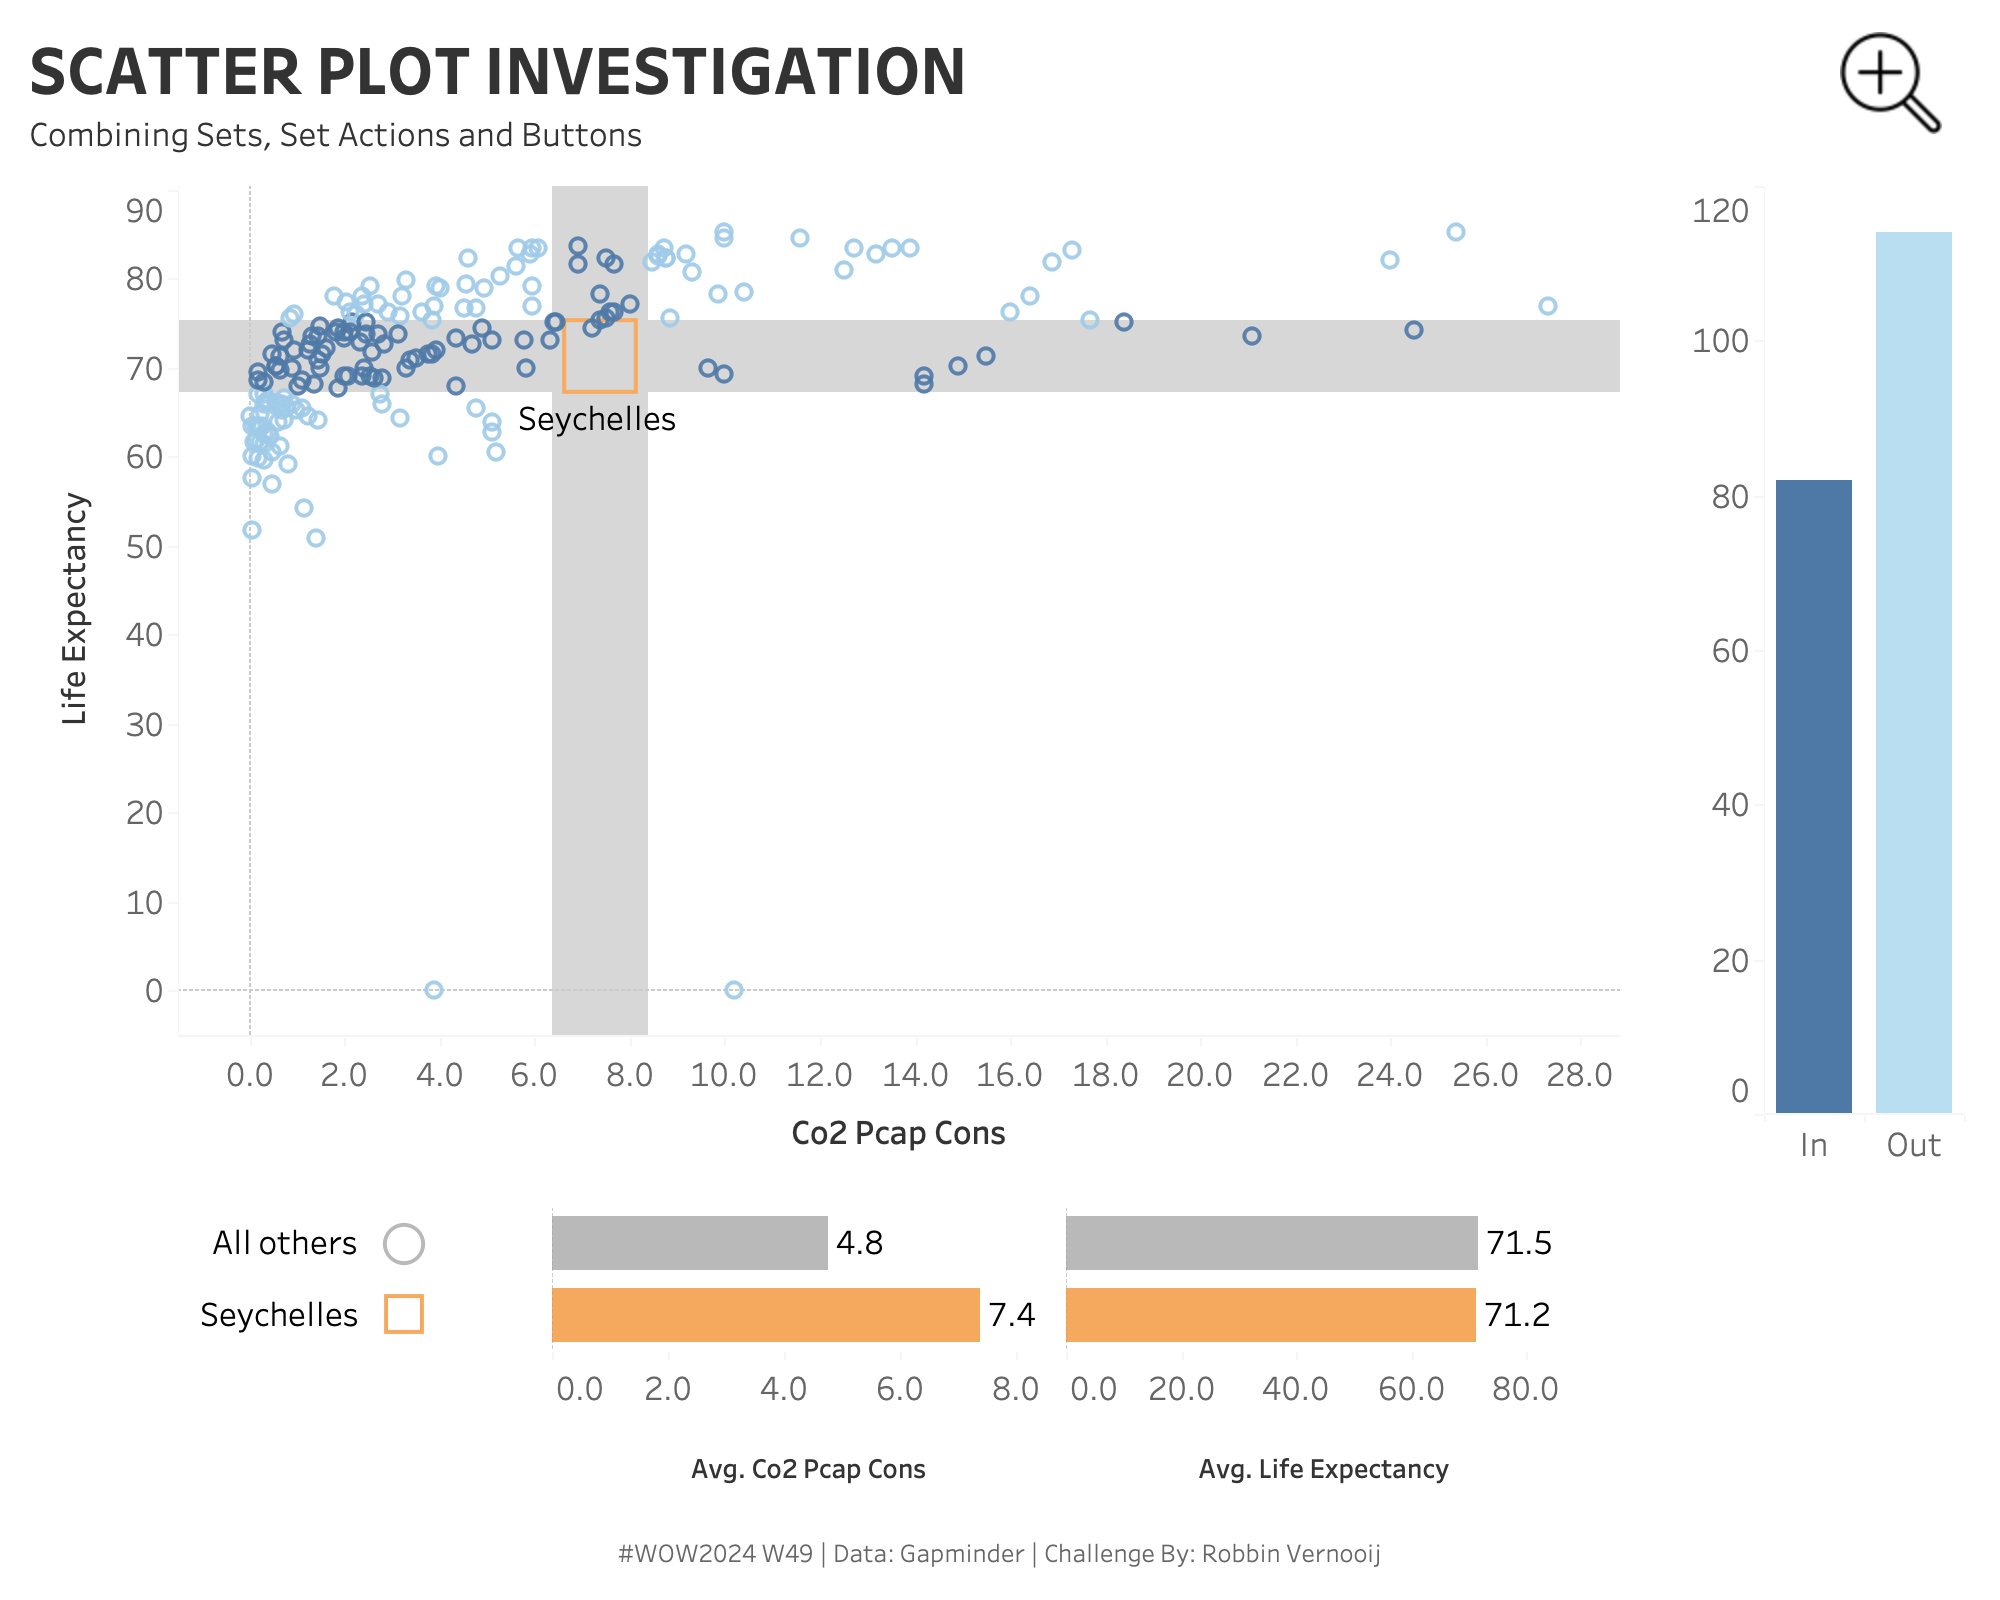
Task: Click the Avg. Life Expectancy axis title
Action: pyautogui.click(x=1323, y=1469)
